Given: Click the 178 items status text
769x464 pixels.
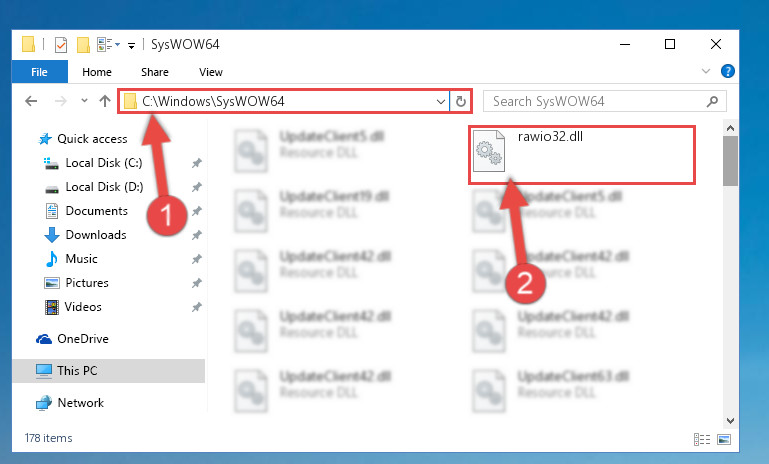Looking at the screenshot, I should tap(49, 438).
